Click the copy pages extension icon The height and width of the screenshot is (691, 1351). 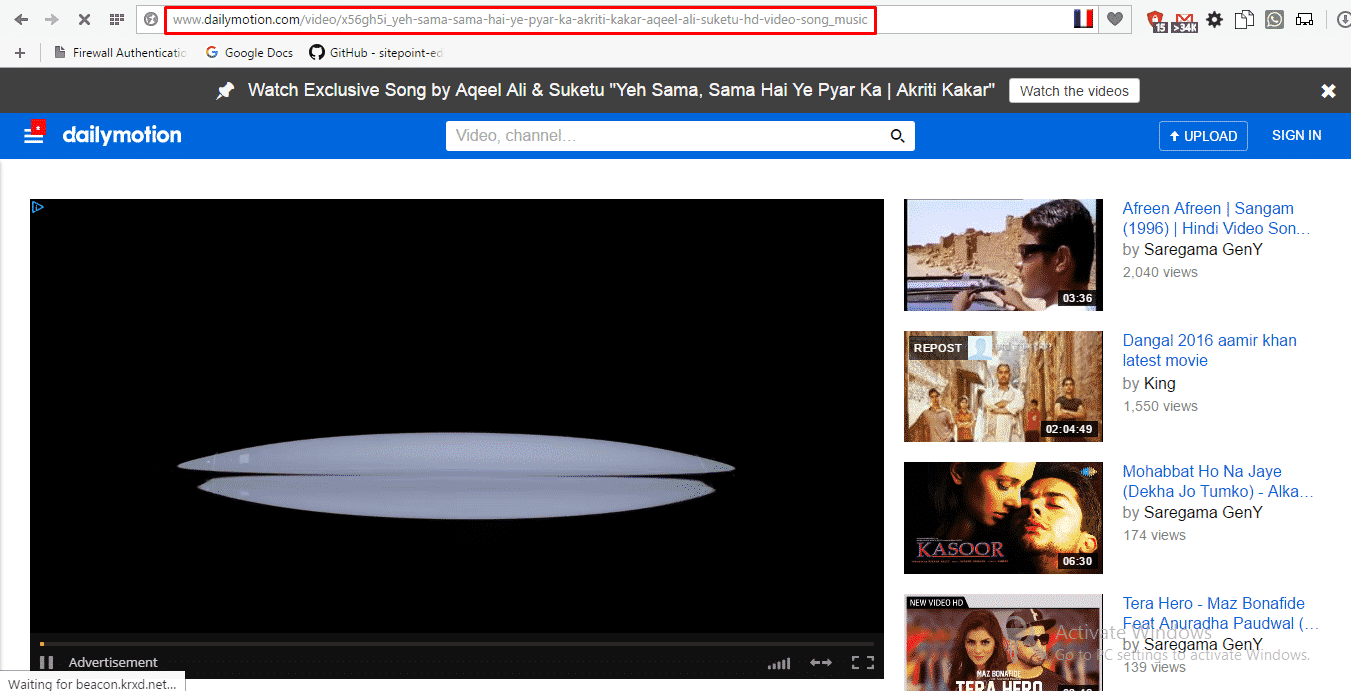point(1244,19)
